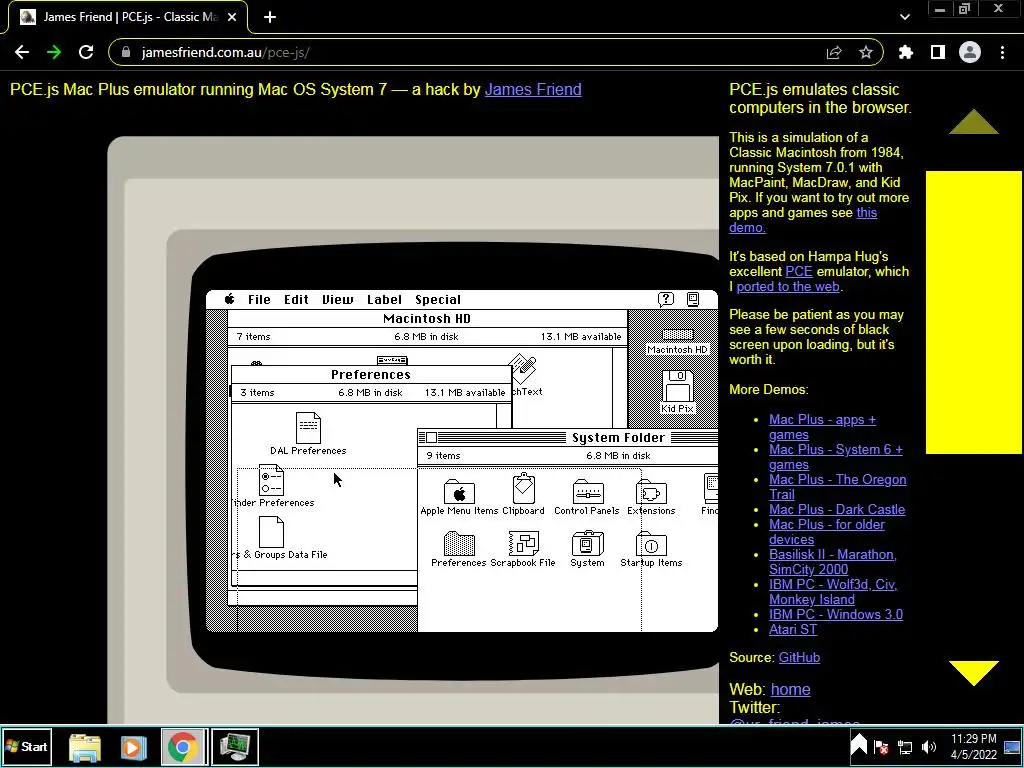
Task: Open the volume control in system tray
Action: [929, 746]
